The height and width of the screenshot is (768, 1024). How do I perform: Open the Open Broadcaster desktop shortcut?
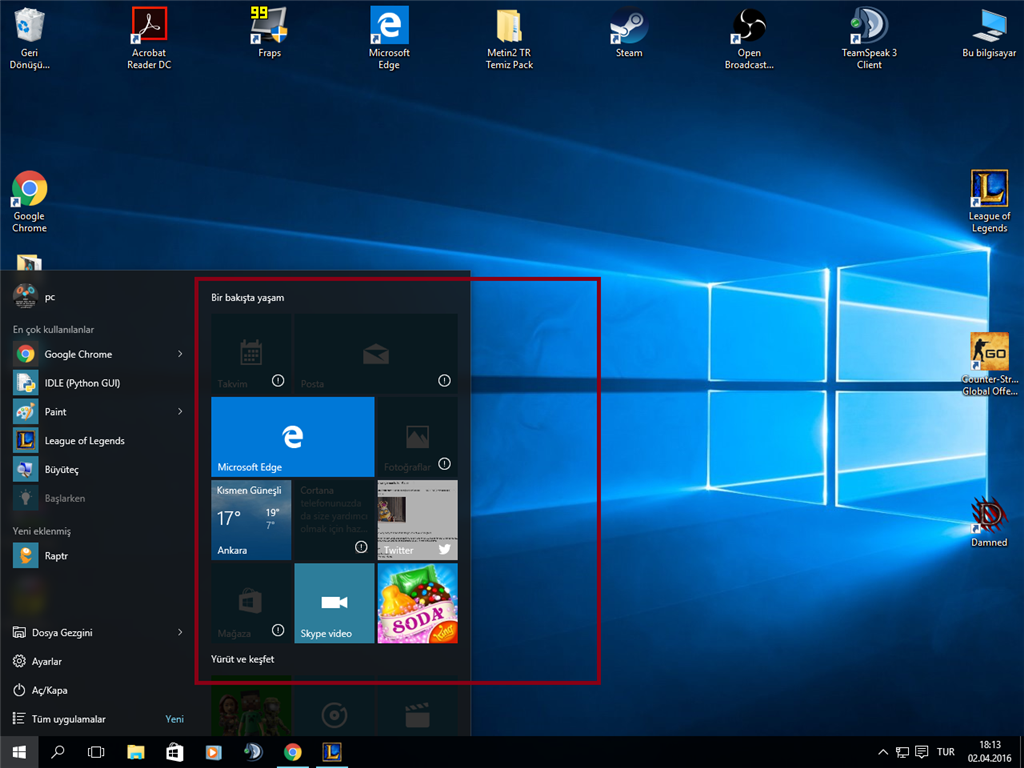click(749, 38)
